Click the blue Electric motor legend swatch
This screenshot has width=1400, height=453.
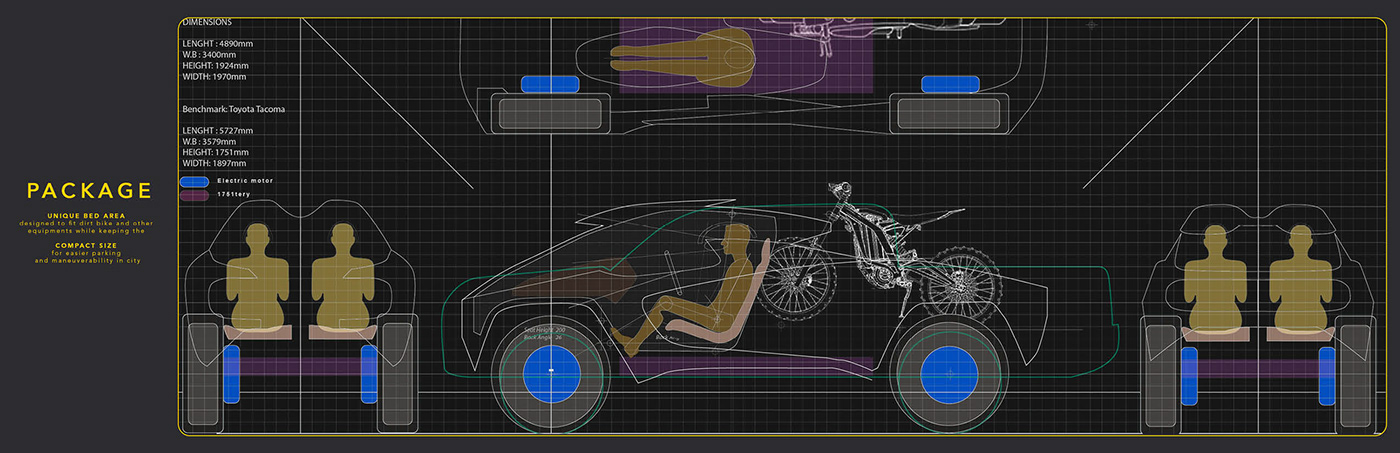pos(194,181)
